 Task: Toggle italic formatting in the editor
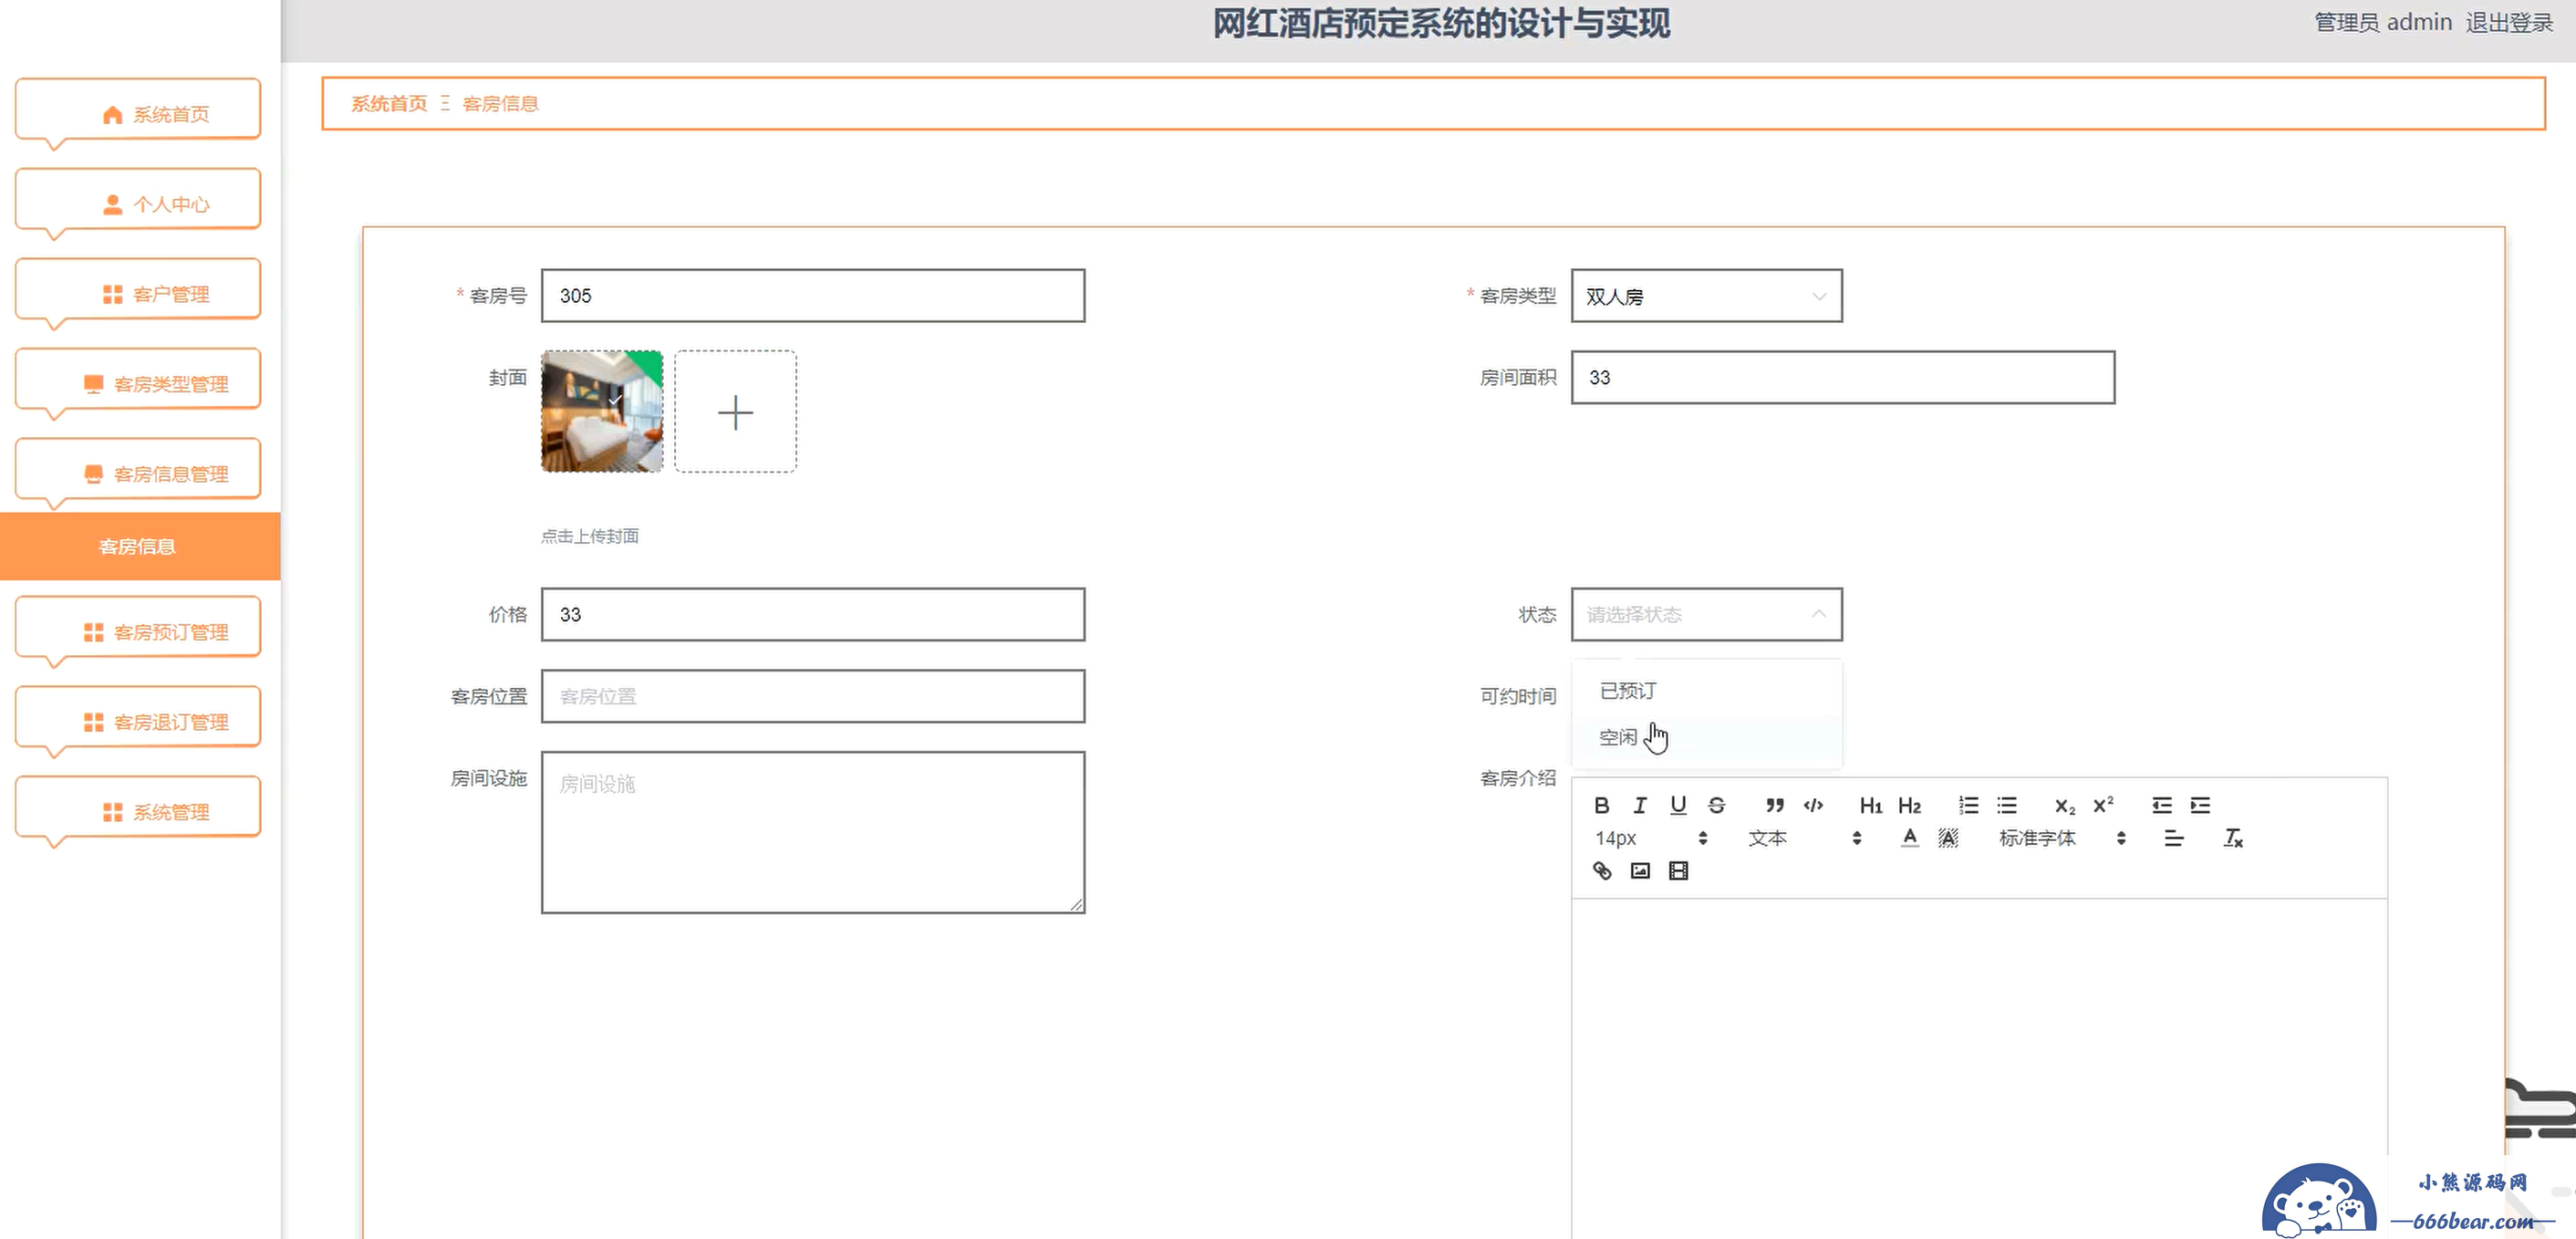click(1640, 805)
